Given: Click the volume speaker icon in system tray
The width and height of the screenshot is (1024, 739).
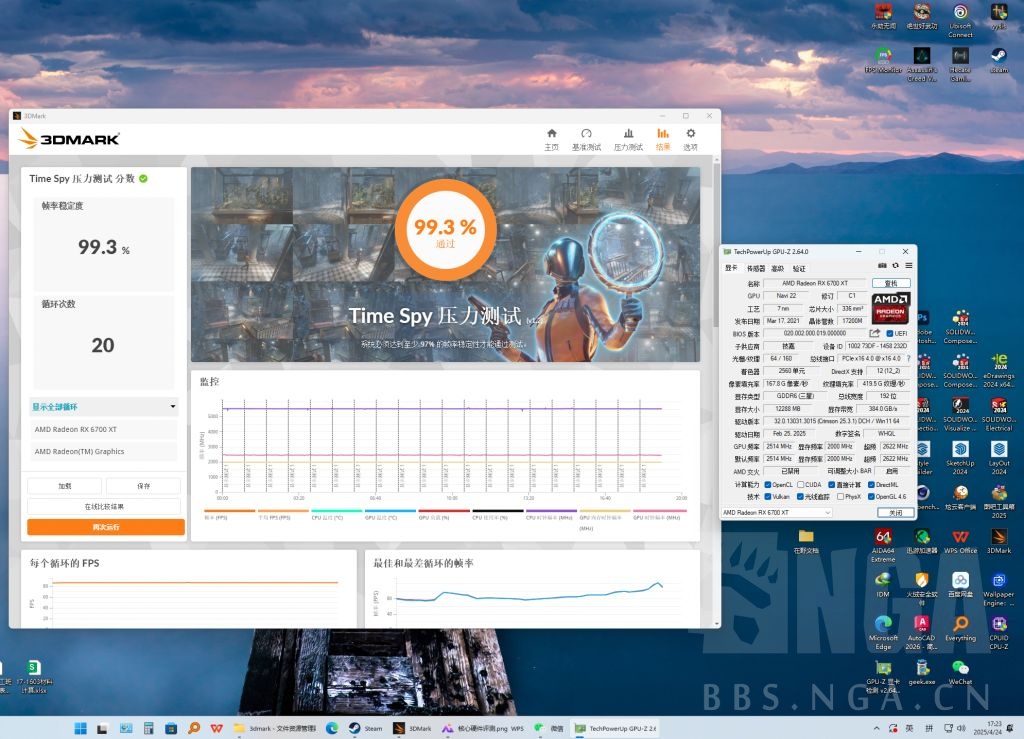Looking at the screenshot, I should coord(961,728).
